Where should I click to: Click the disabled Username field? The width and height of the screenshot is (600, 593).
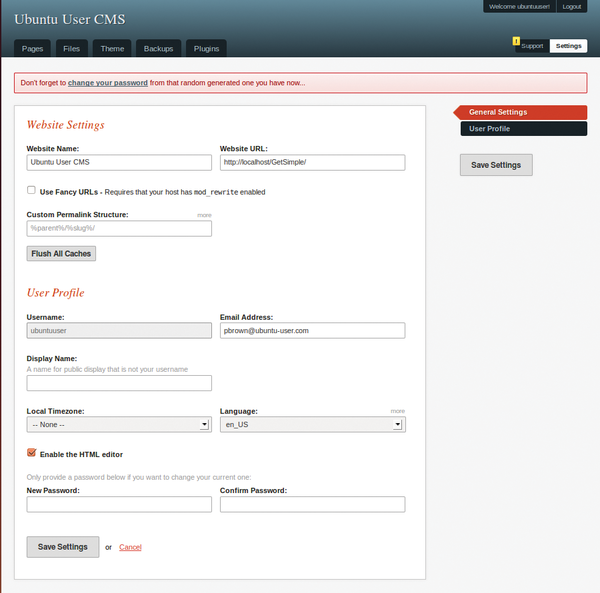119,331
